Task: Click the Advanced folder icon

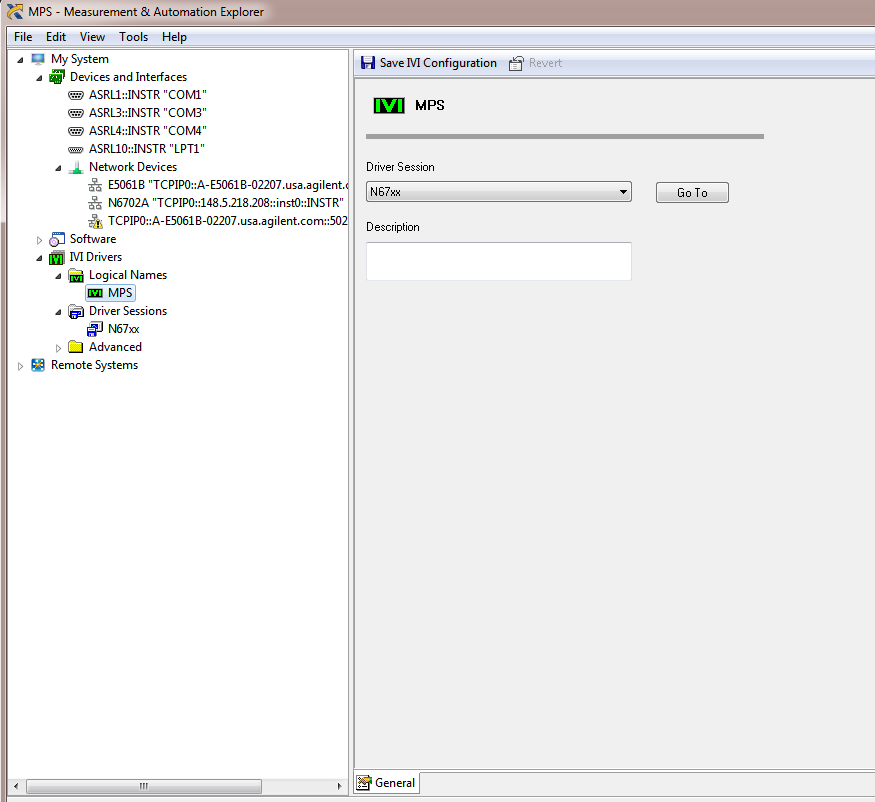Action: (75, 347)
